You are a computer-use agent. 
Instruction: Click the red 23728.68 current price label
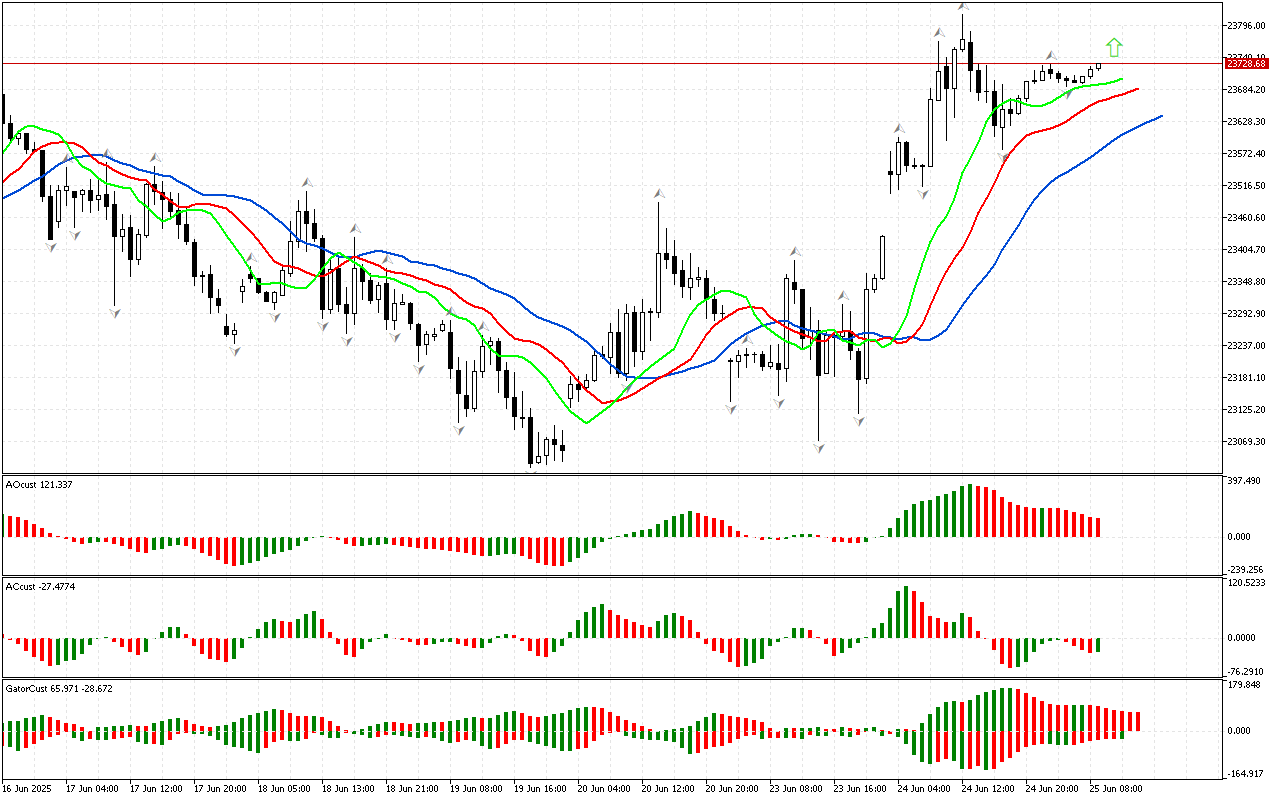(x=1246, y=64)
